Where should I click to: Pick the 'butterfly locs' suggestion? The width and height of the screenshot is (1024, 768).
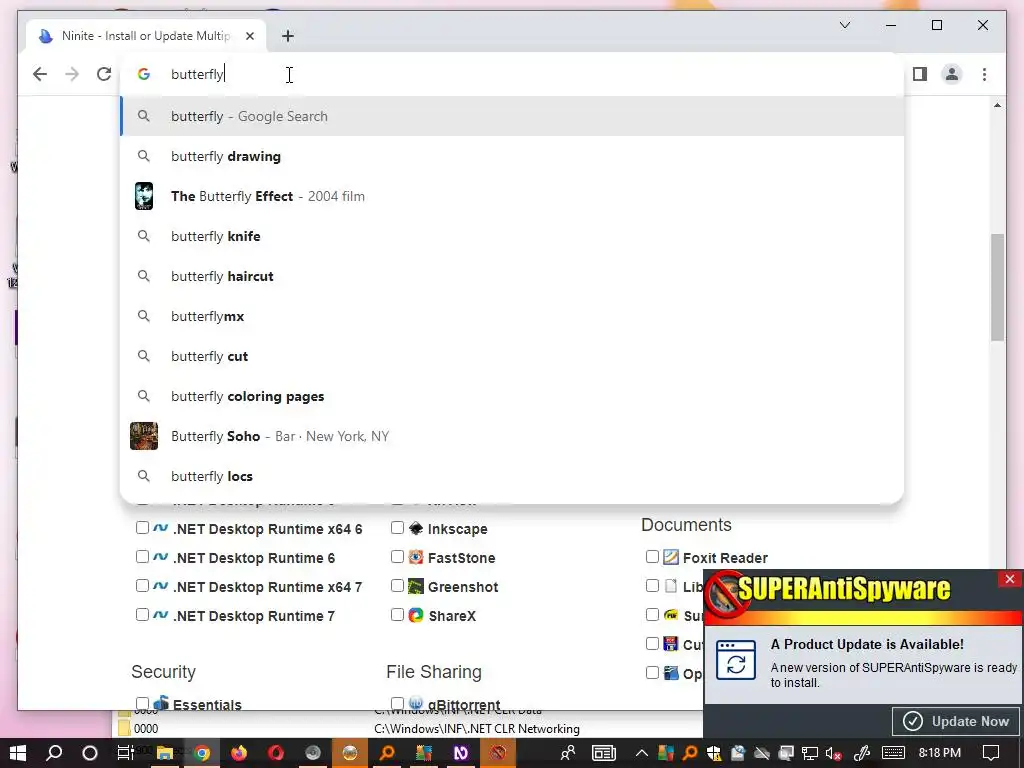click(512, 476)
